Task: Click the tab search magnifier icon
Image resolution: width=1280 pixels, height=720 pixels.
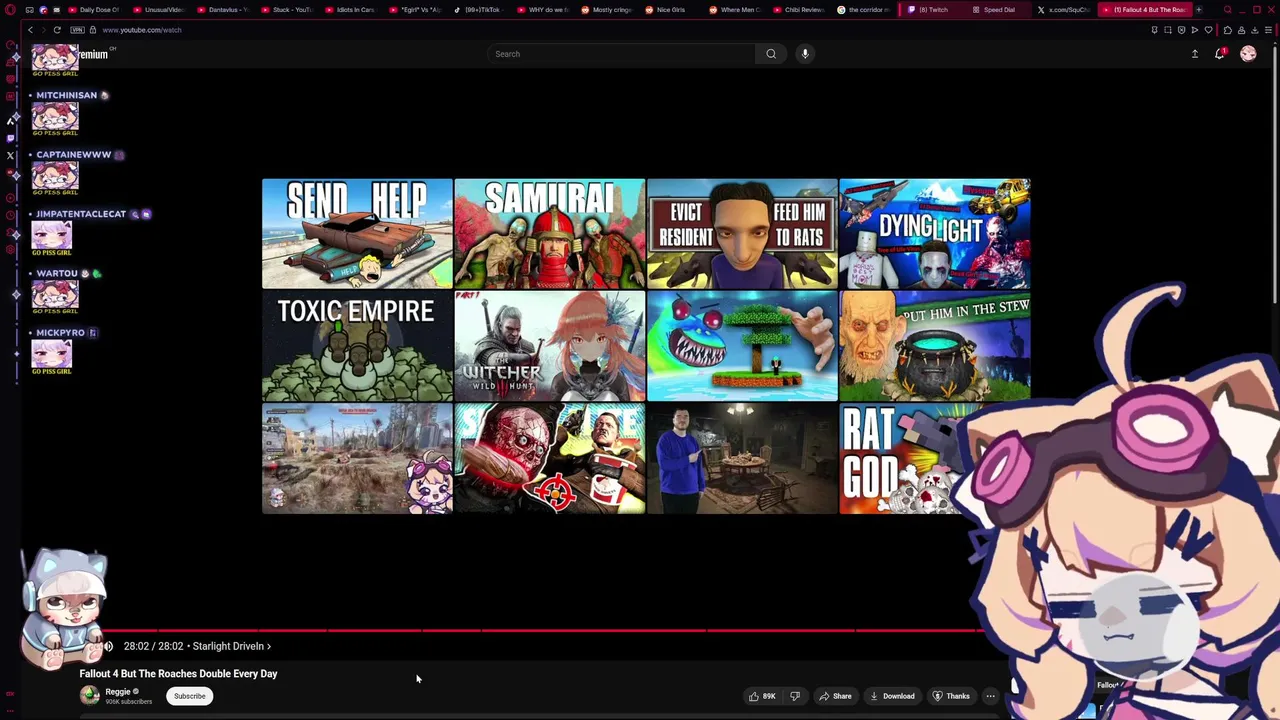Action: [x=1227, y=10]
